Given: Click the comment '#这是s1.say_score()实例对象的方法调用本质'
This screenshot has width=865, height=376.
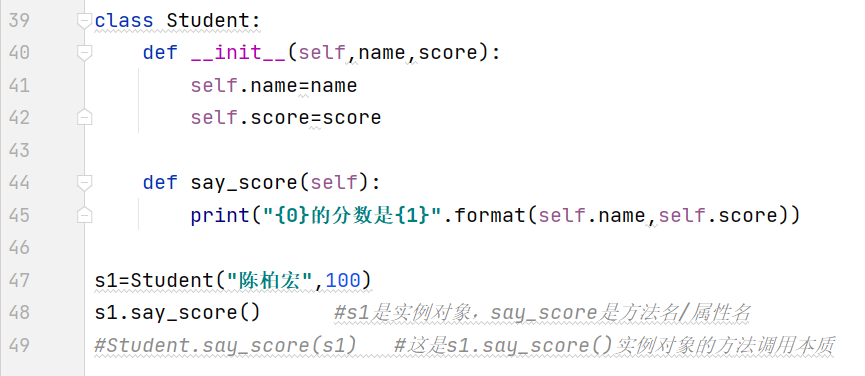Looking at the screenshot, I should click(615, 345).
